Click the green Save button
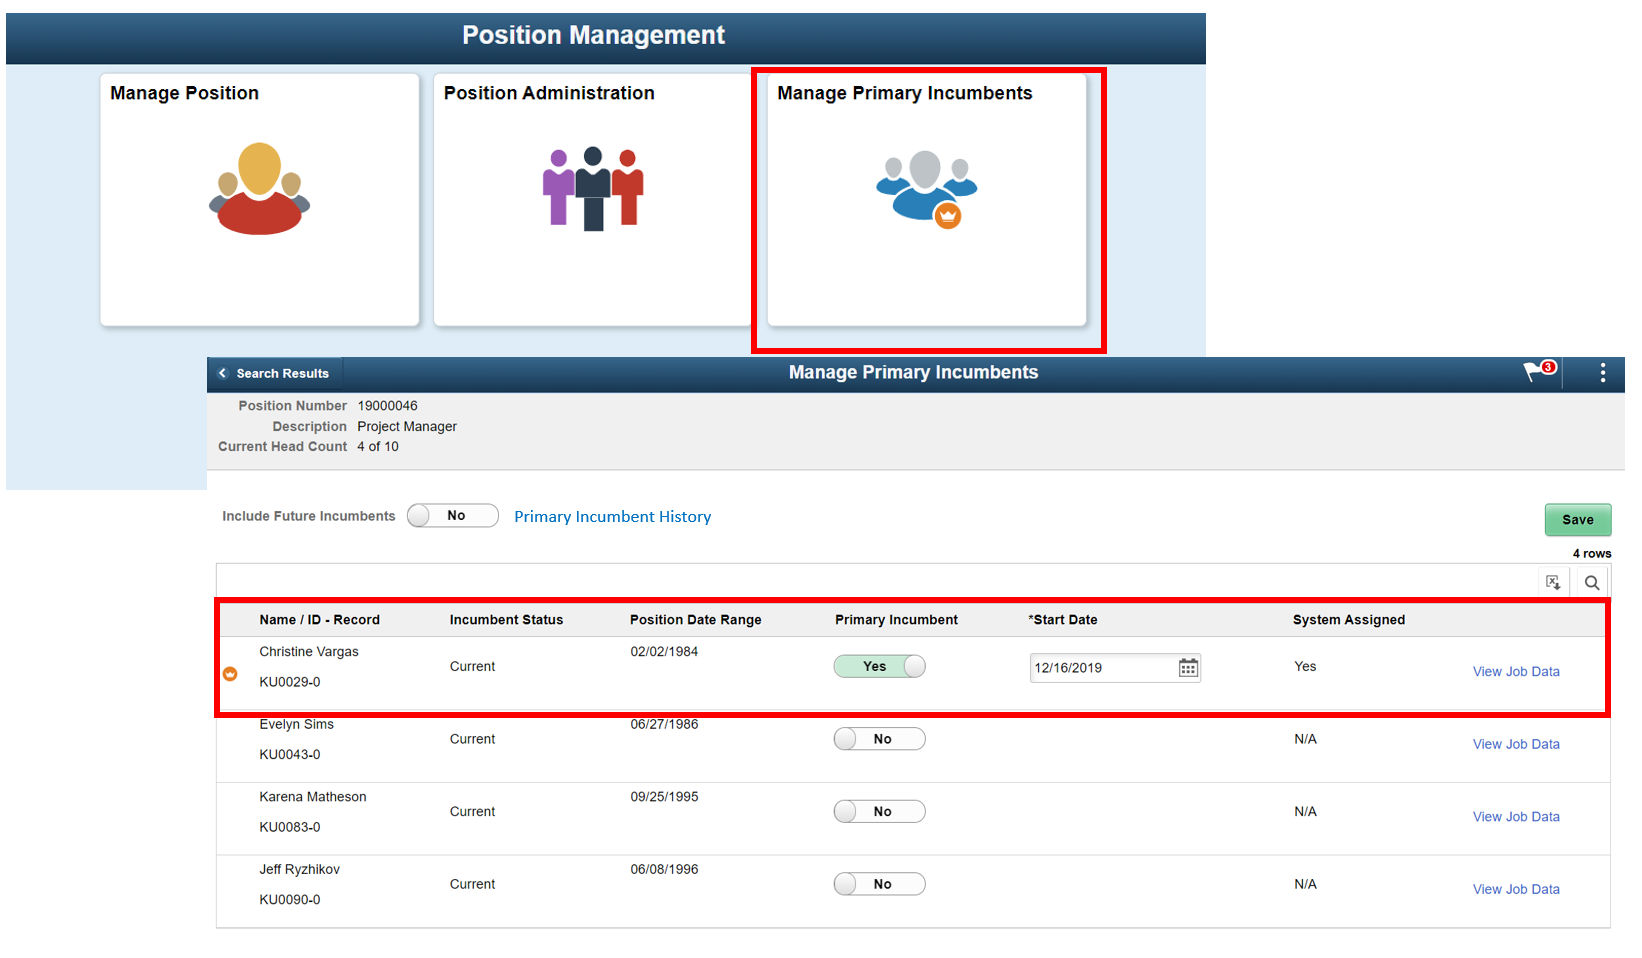This screenshot has height=958, width=1642. pyautogui.click(x=1577, y=520)
